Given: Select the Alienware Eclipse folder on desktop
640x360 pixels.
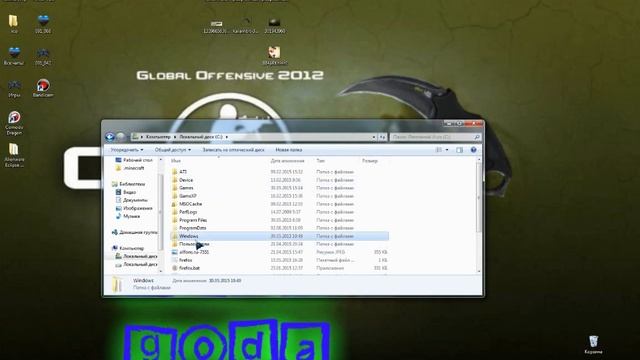Looking at the screenshot, I should click(x=14, y=155).
